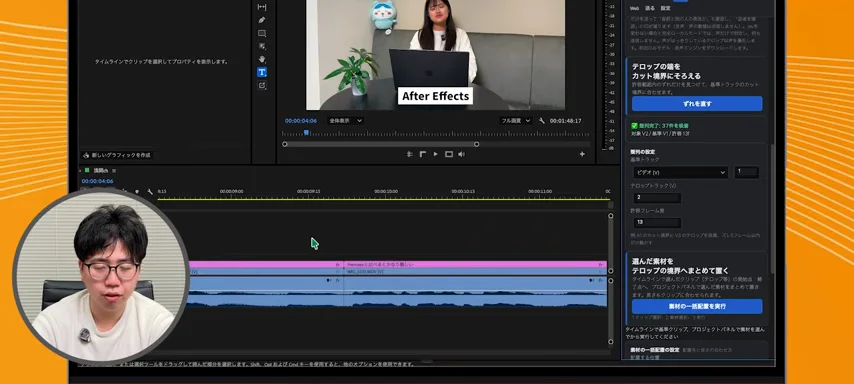Click the monitor timecode 00:00:04:06

click(301, 121)
